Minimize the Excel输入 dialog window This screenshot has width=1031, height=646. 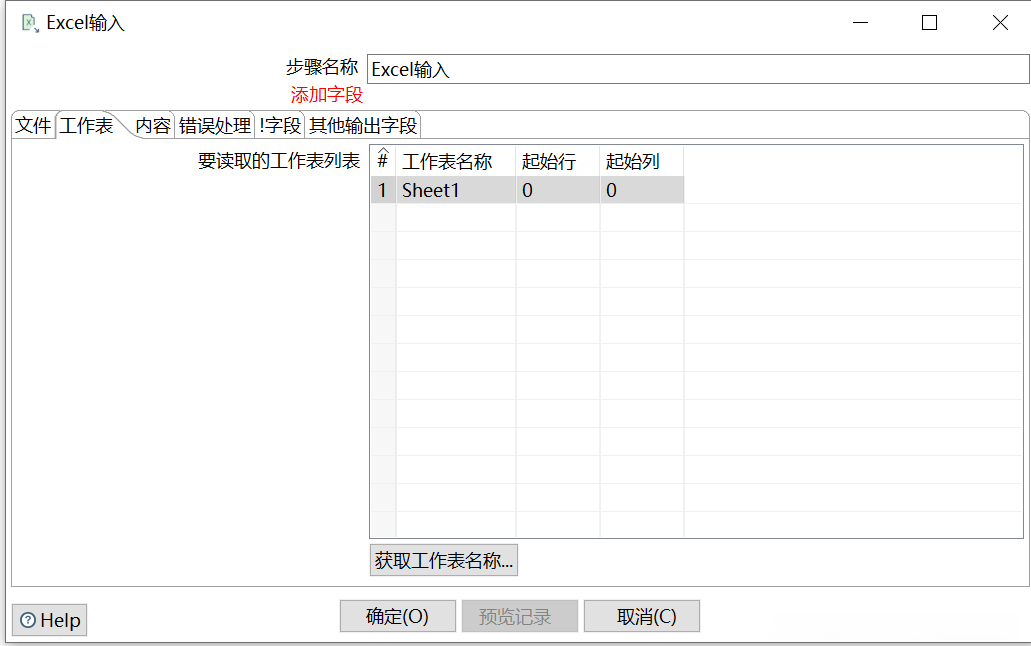pyautogui.click(x=861, y=23)
